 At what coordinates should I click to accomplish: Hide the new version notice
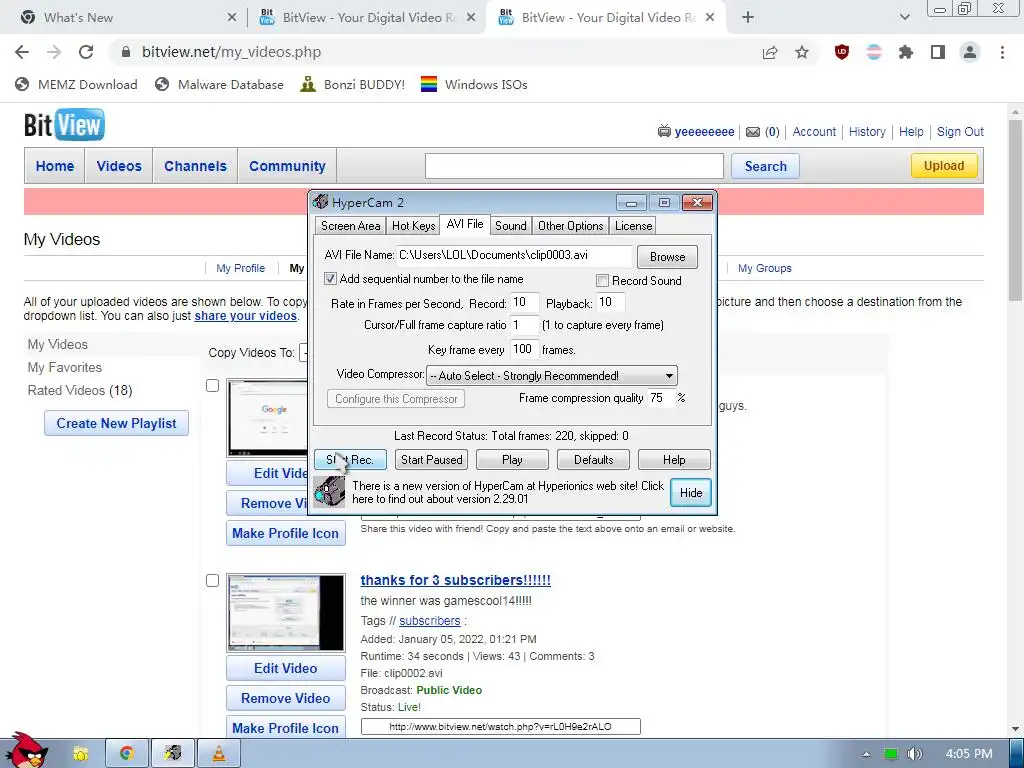pyautogui.click(x=690, y=492)
